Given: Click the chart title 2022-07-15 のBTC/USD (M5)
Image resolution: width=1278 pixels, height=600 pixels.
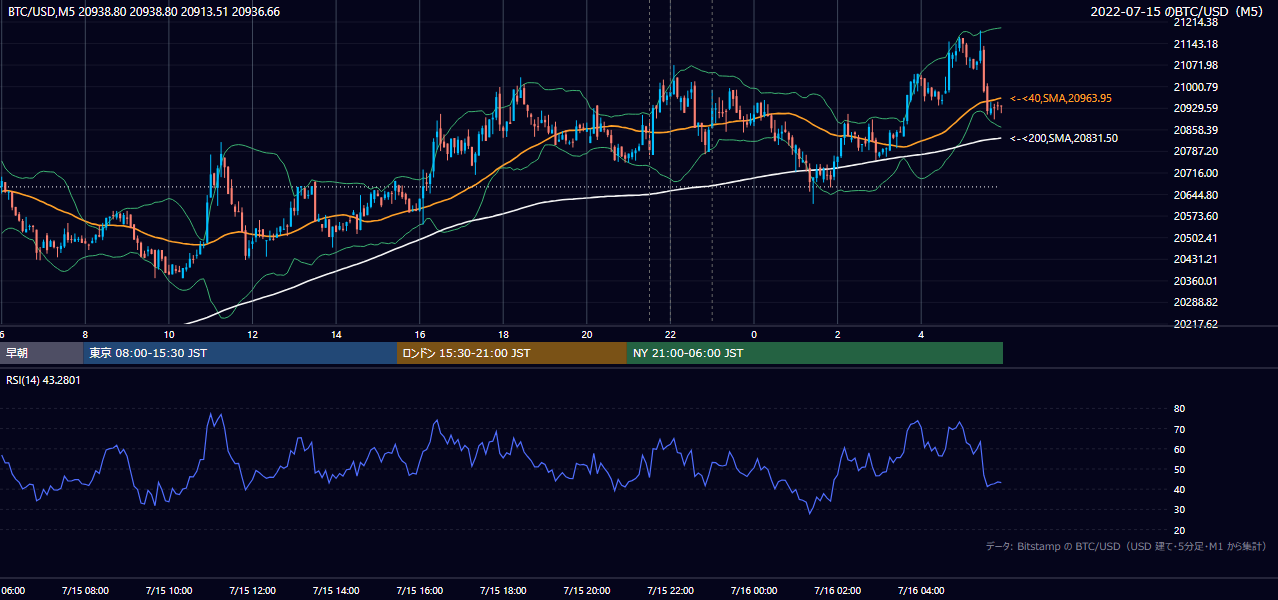Looking at the screenshot, I should [1179, 12].
